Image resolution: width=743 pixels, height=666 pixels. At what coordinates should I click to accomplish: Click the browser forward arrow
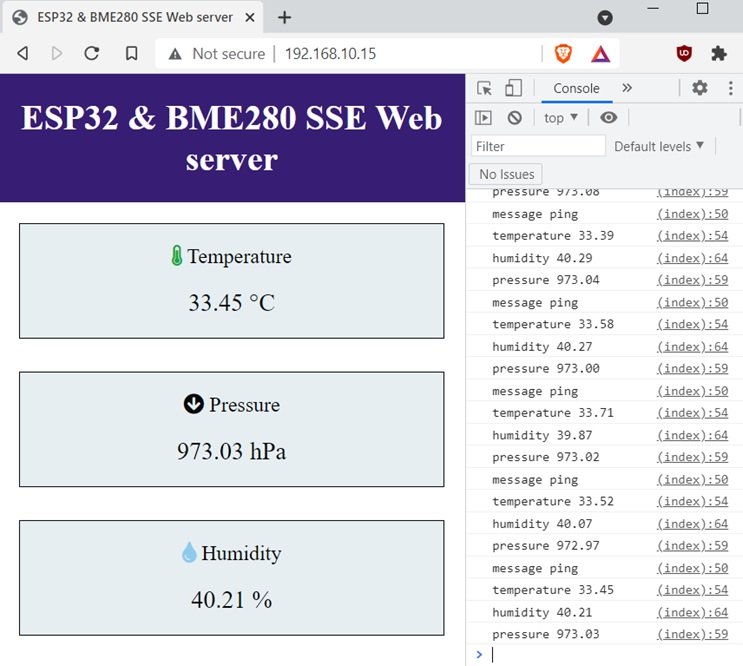(x=57, y=53)
